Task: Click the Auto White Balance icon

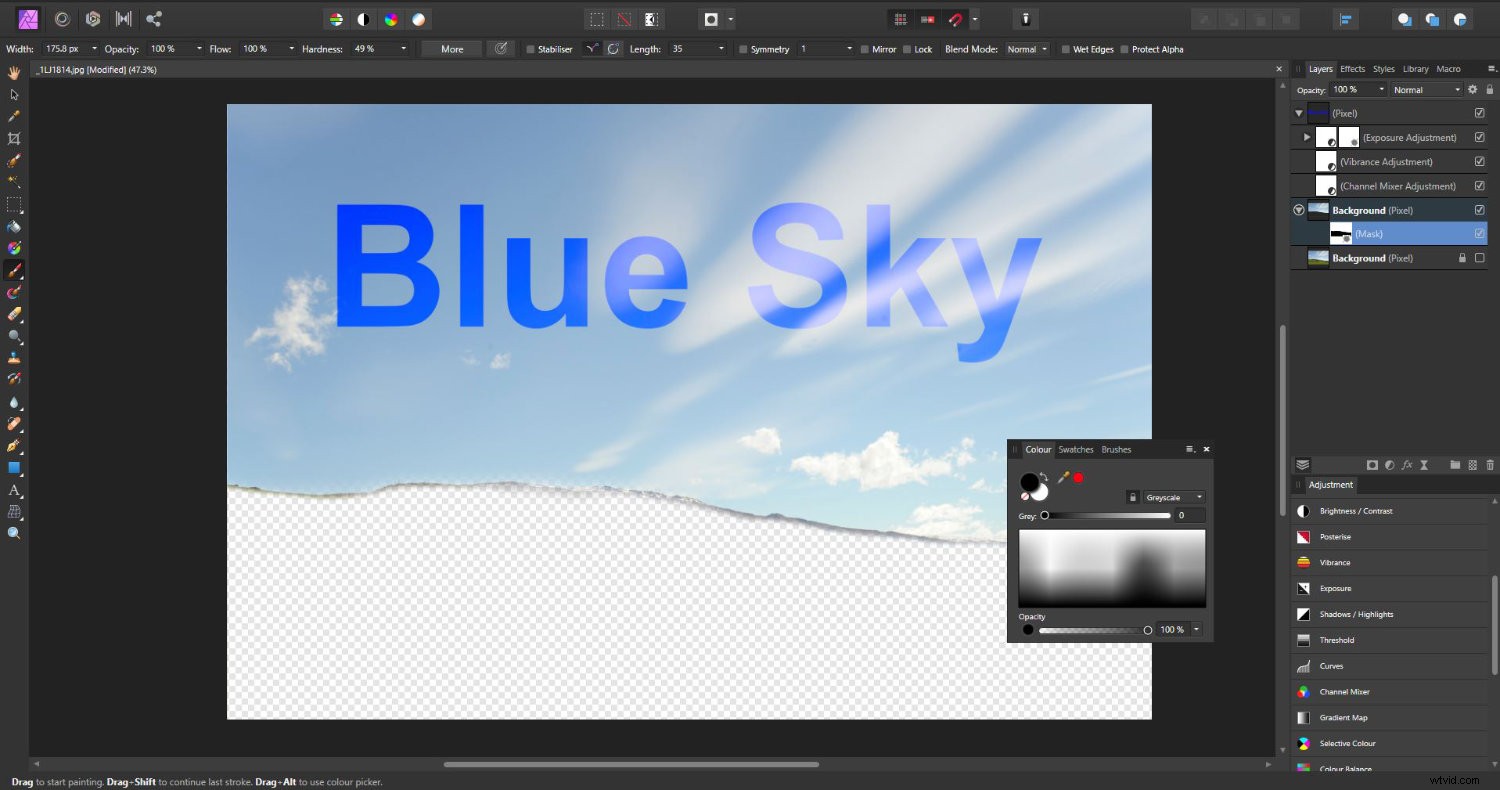Action: (418, 19)
